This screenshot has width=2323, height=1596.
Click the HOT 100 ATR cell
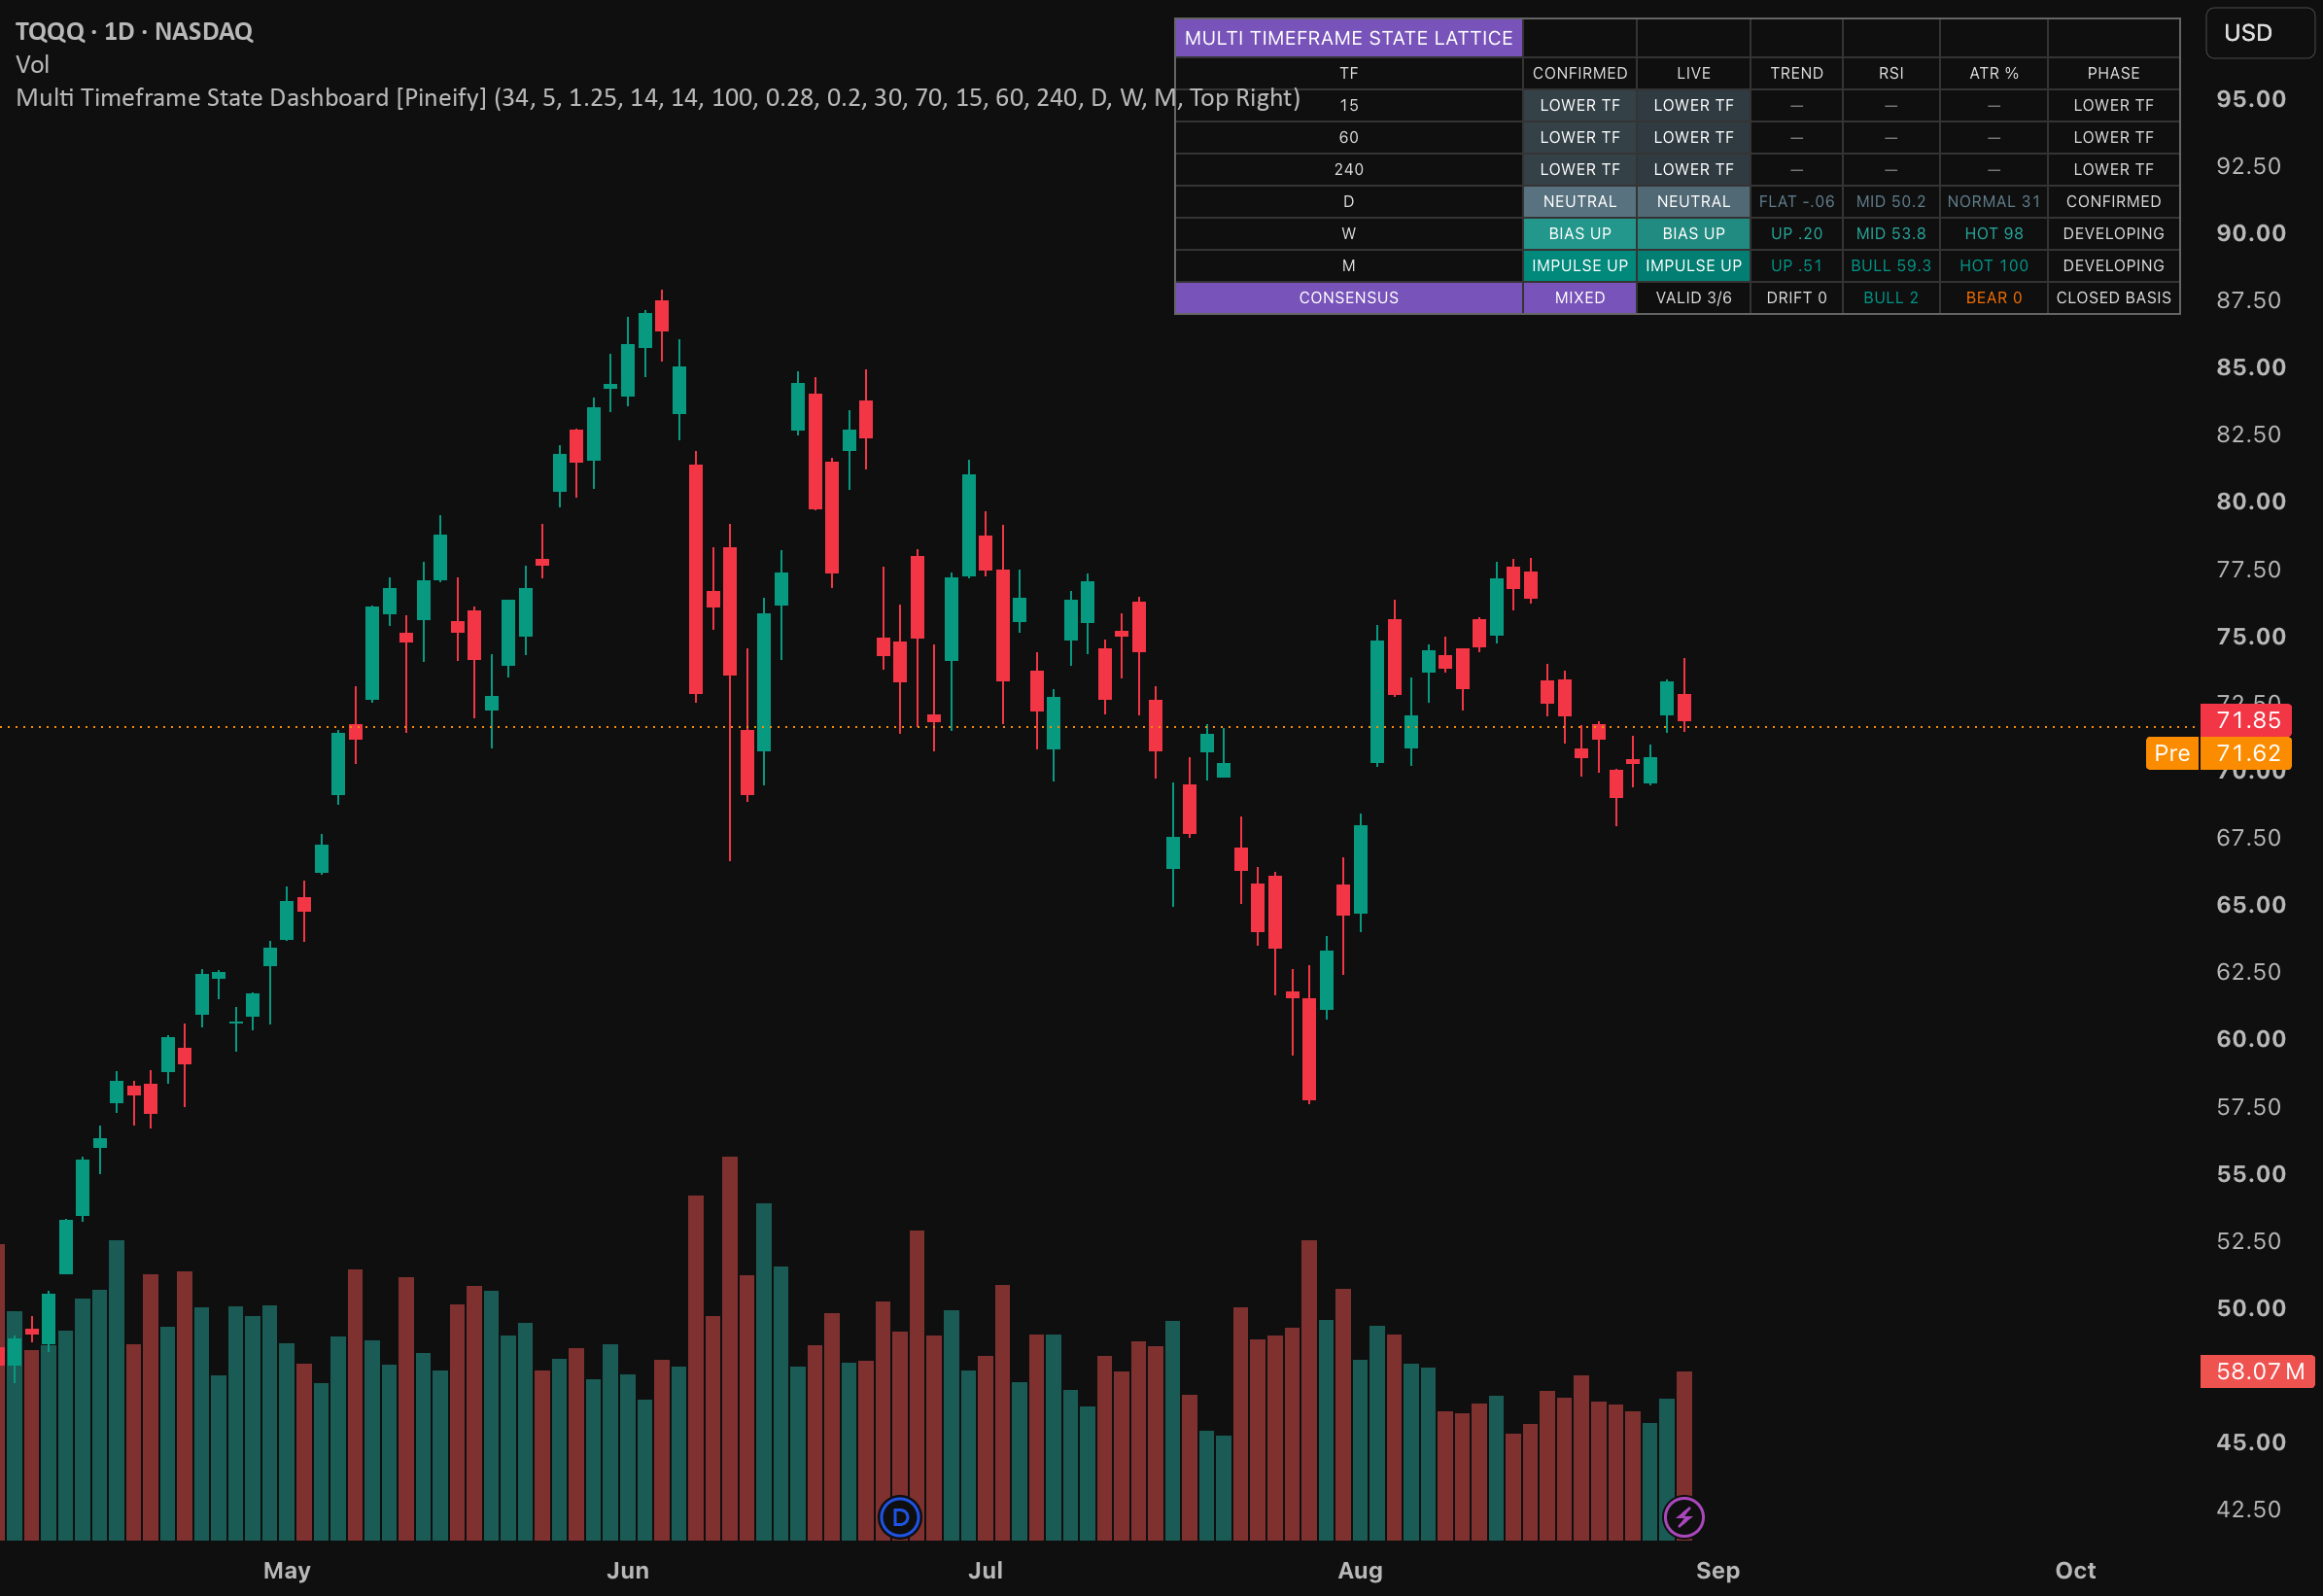1993,266
